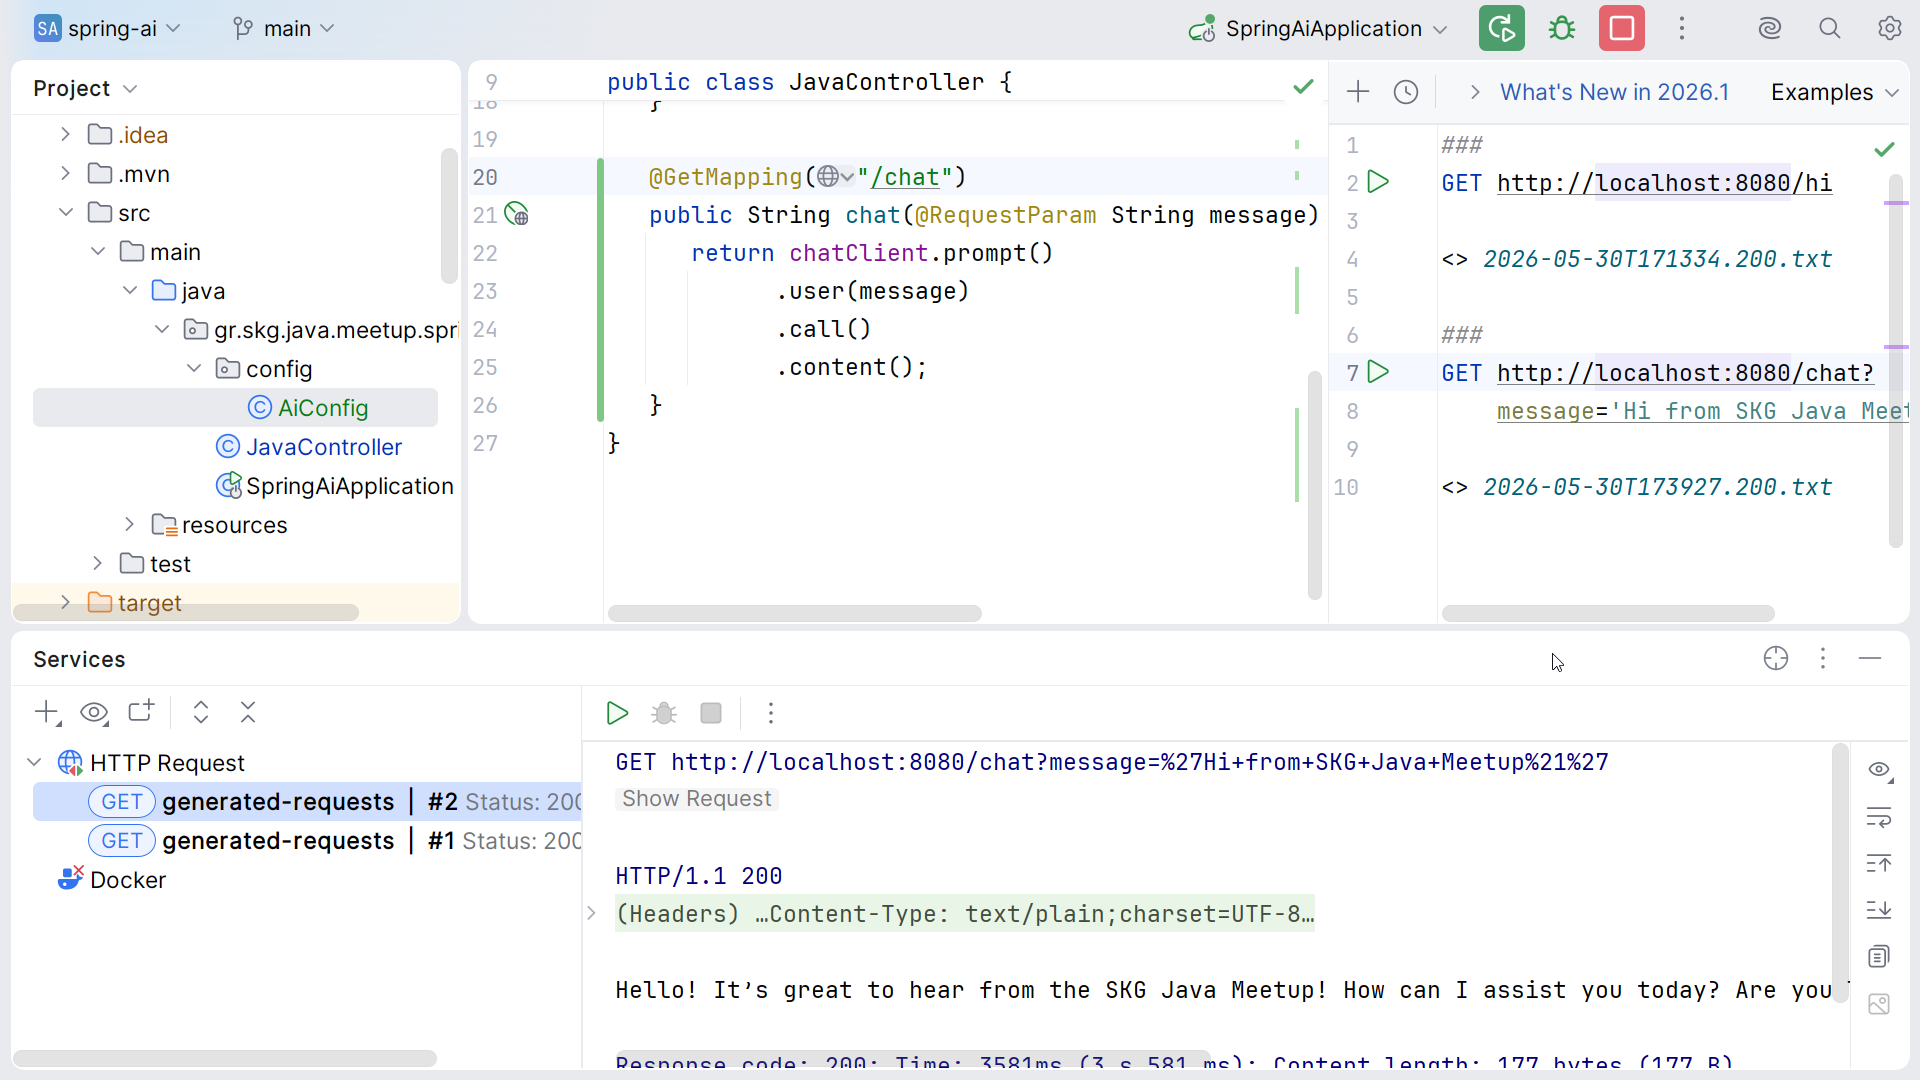The width and height of the screenshot is (1920, 1080).
Task: Click the Services stop square icon
Action: [711, 713]
